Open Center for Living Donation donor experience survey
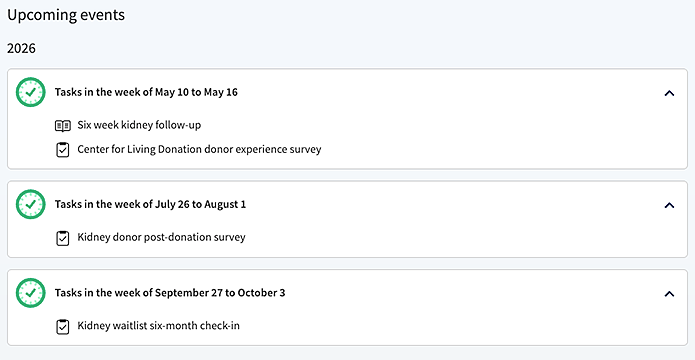 (x=199, y=149)
